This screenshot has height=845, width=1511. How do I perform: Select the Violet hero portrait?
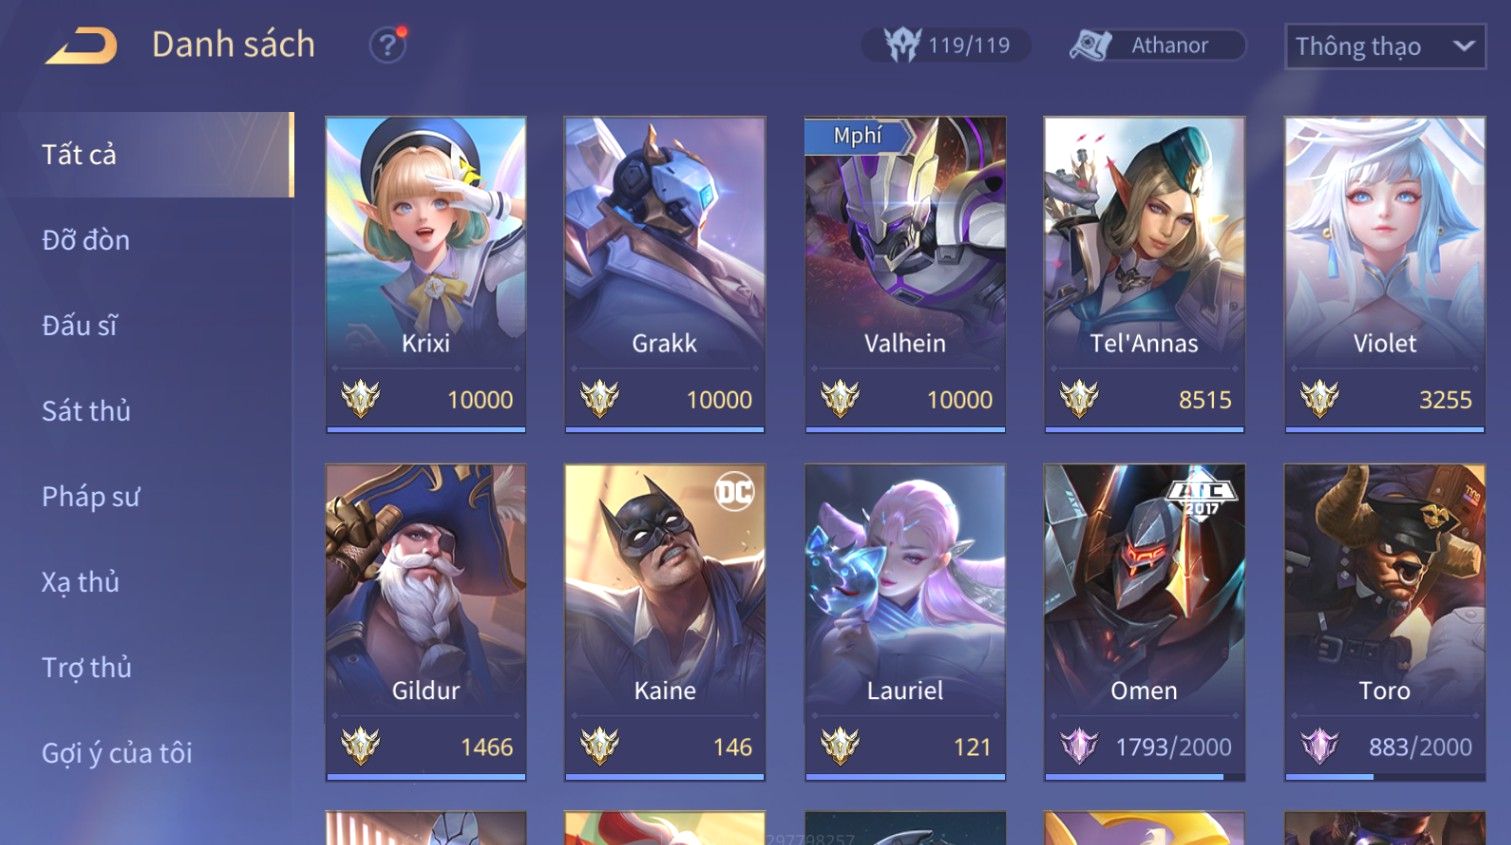(x=1385, y=240)
